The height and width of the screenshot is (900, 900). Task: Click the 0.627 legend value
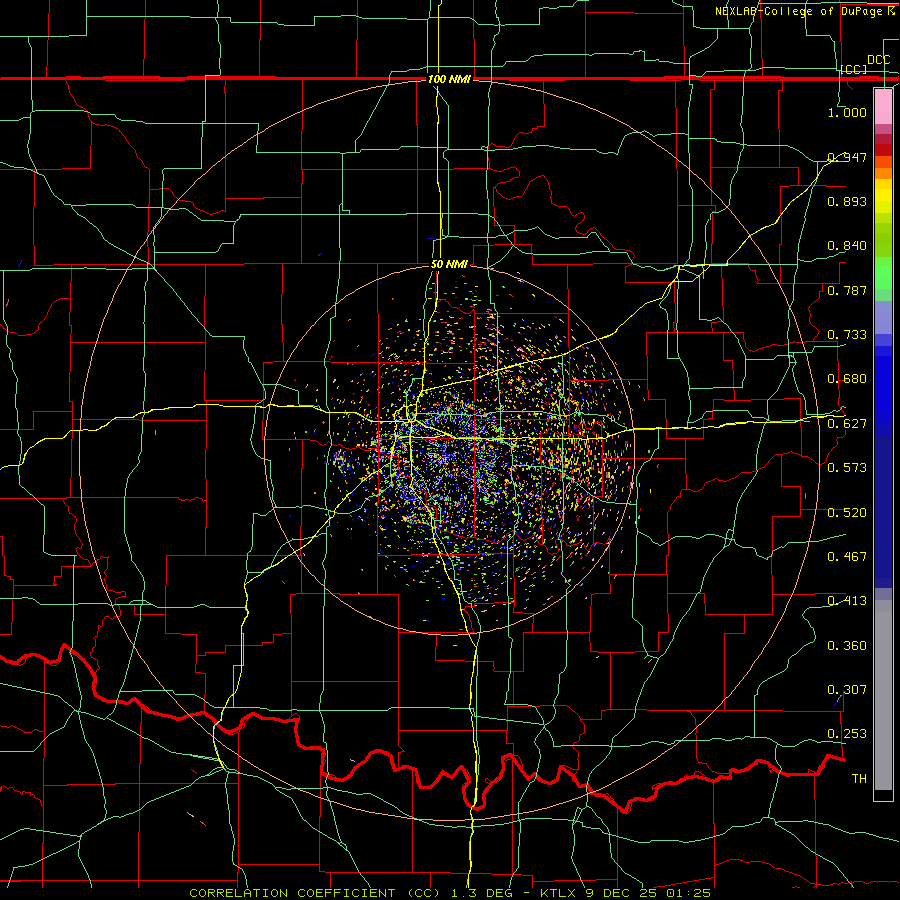[x=847, y=424]
